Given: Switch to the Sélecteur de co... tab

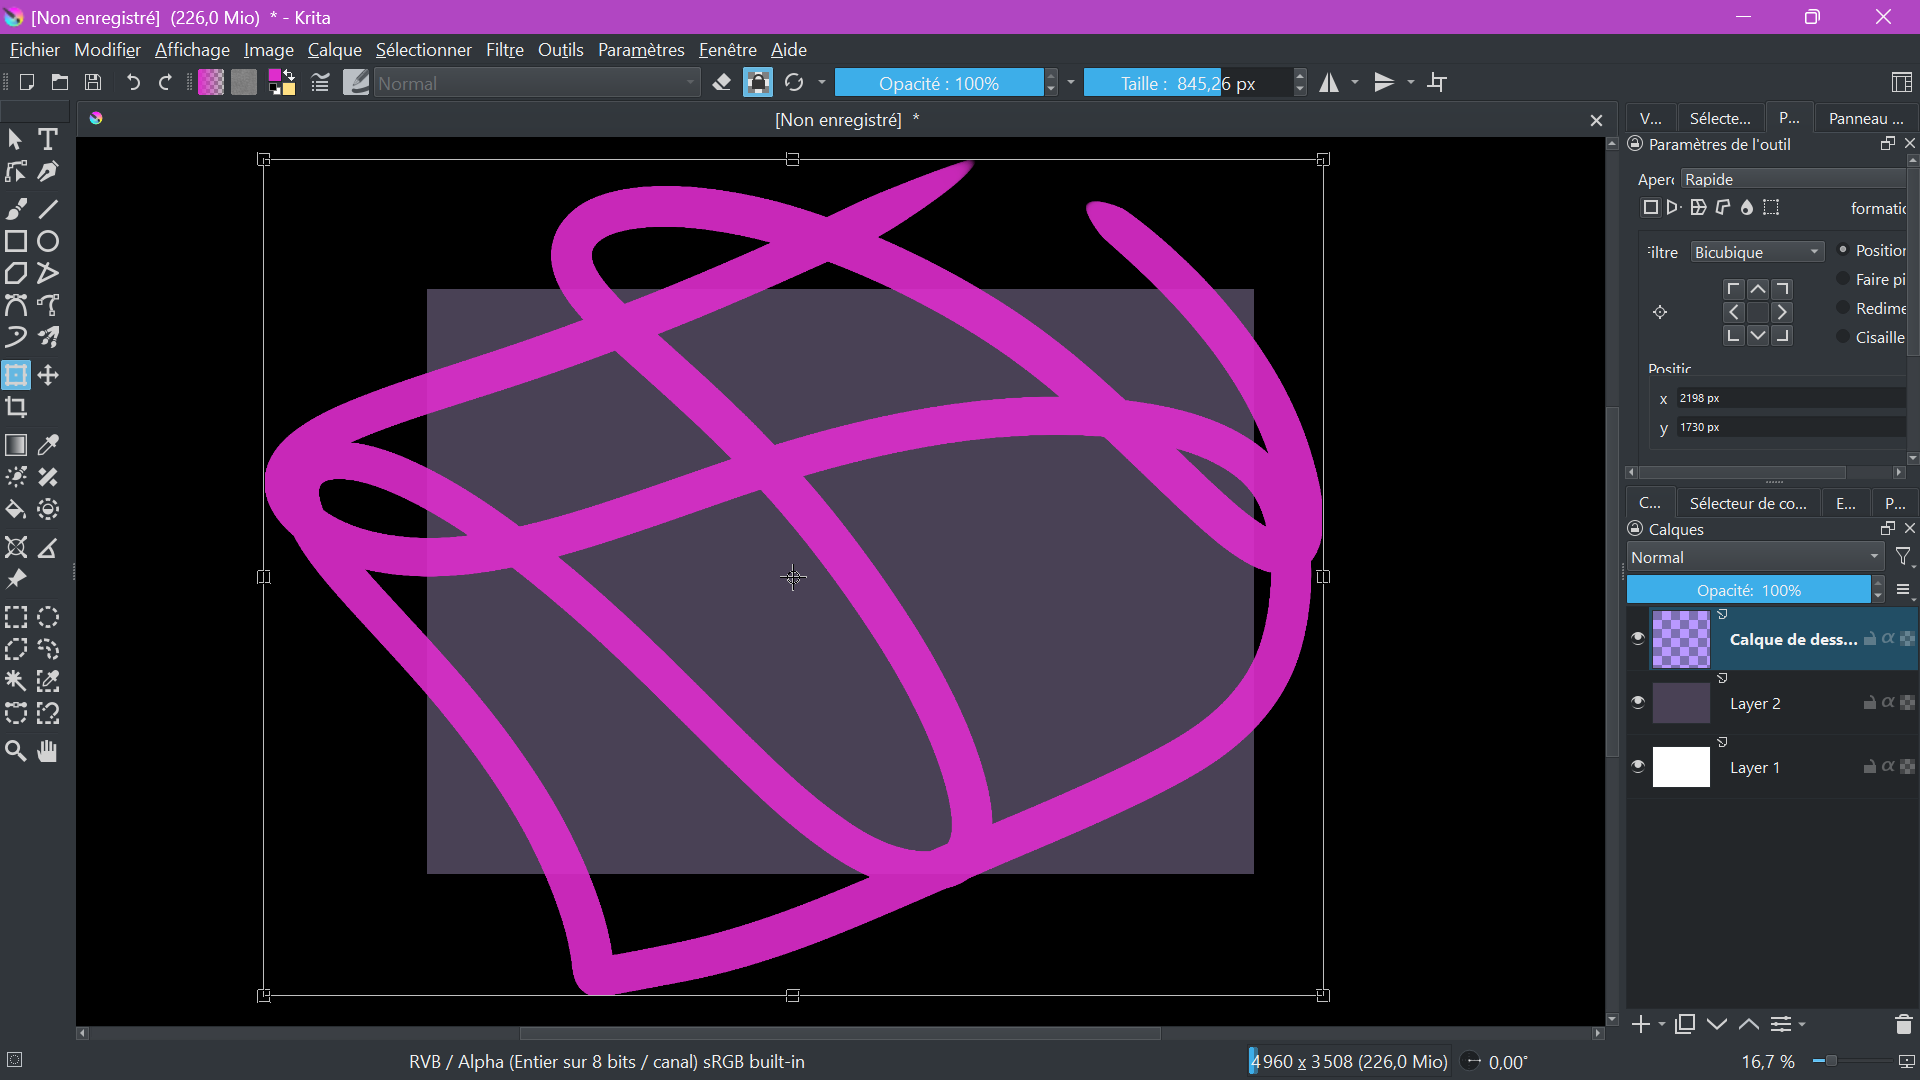Looking at the screenshot, I should [x=1747, y=504].
